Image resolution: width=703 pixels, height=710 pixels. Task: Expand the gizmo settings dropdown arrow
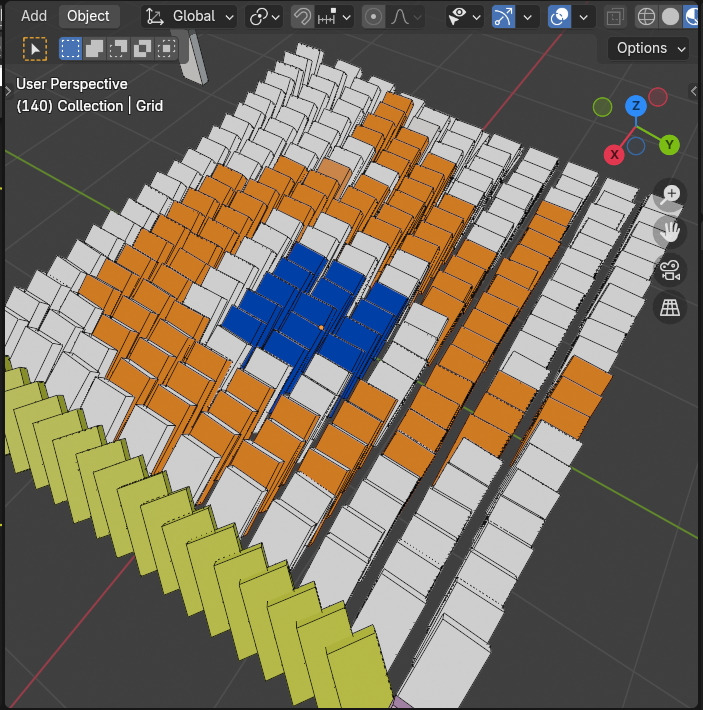tap(528, 17)
